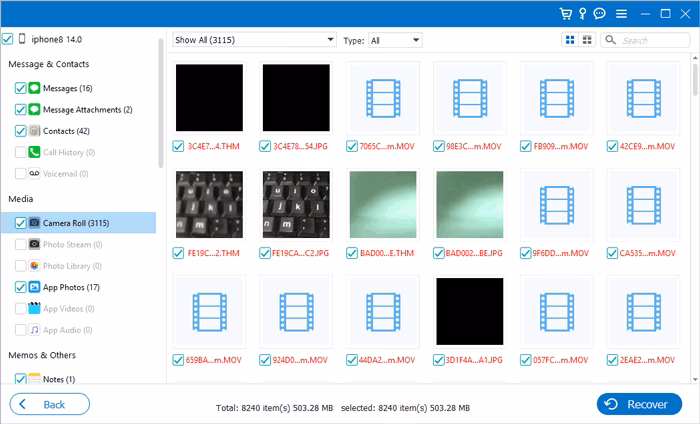Uncheck the 3C4E7...4.THM file checkbox

(180, 146)
